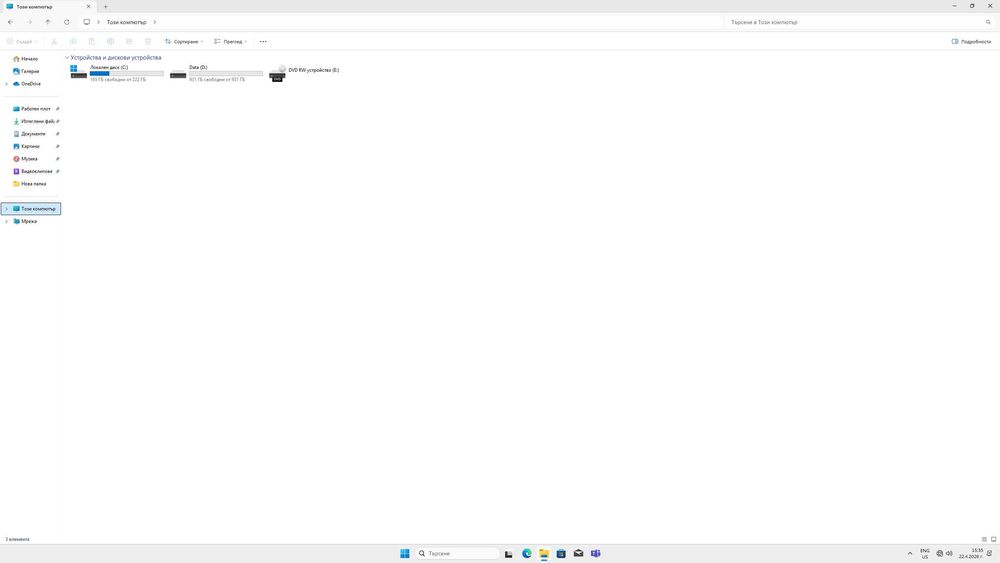Show hidden system tray icons
Screen dimensions: 1000x563
(x=909, y=553)
